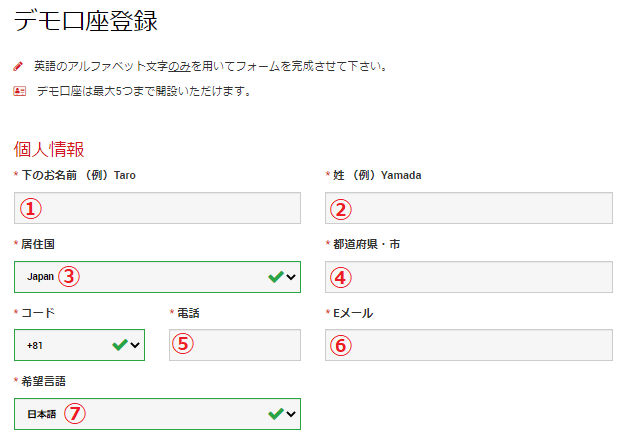Viewport: 628px width, 446px height.
Task: Click the 都道府県・市 field label
Action: click(366, 244)
